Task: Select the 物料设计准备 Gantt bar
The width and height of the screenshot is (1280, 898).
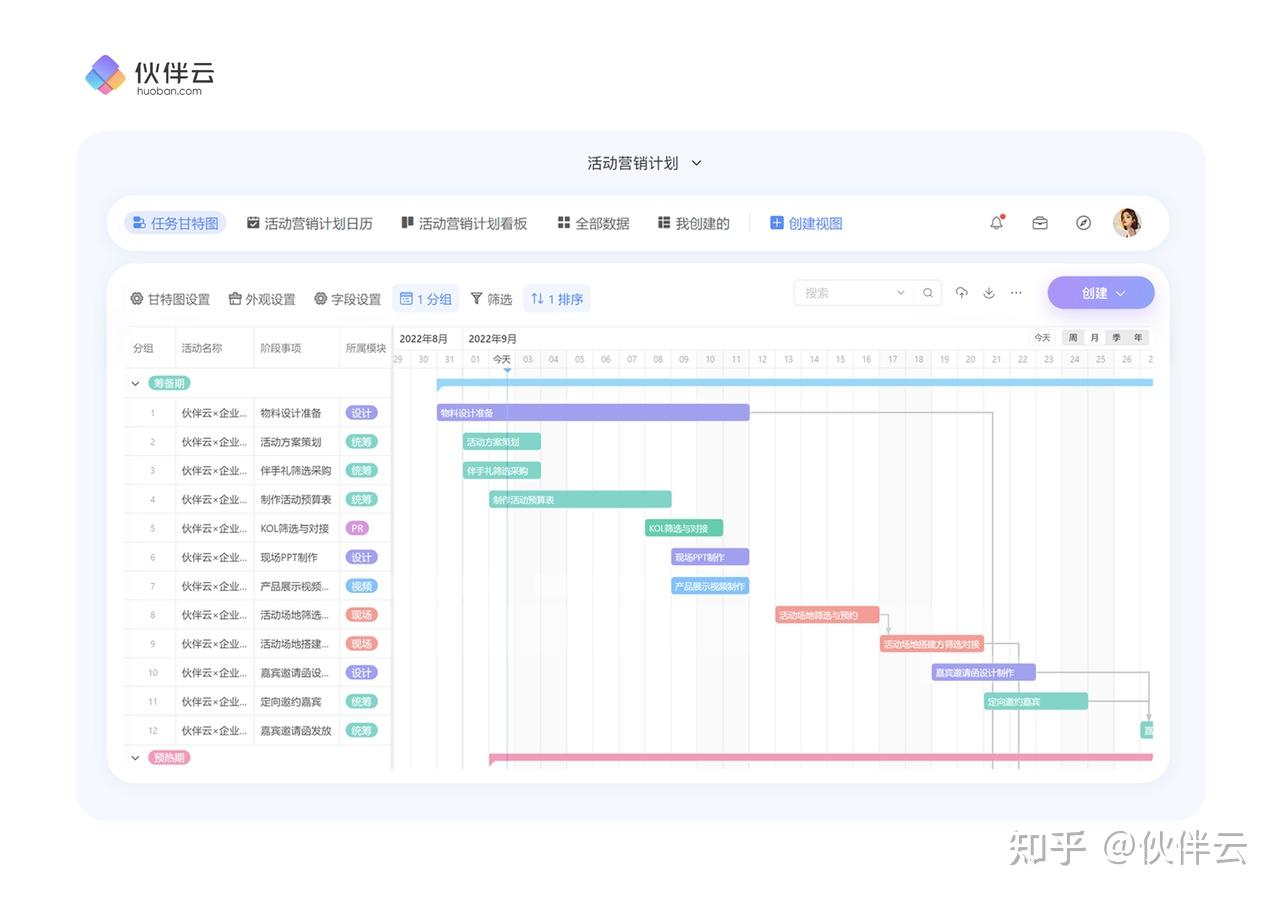Action: click(593, 412)
